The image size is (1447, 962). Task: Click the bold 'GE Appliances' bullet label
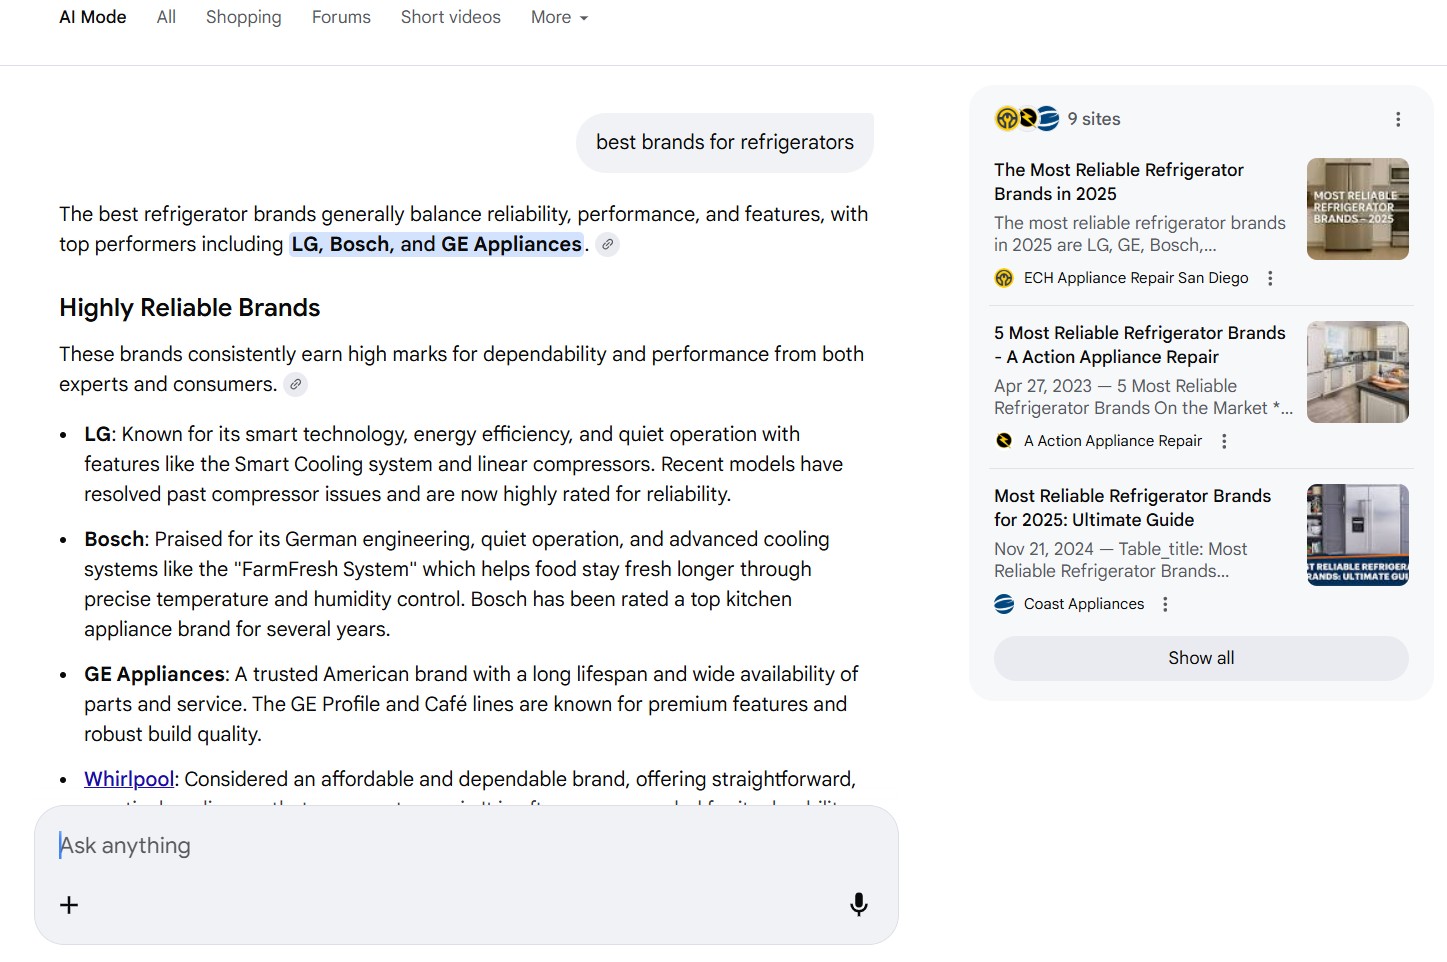coord(155,674)
